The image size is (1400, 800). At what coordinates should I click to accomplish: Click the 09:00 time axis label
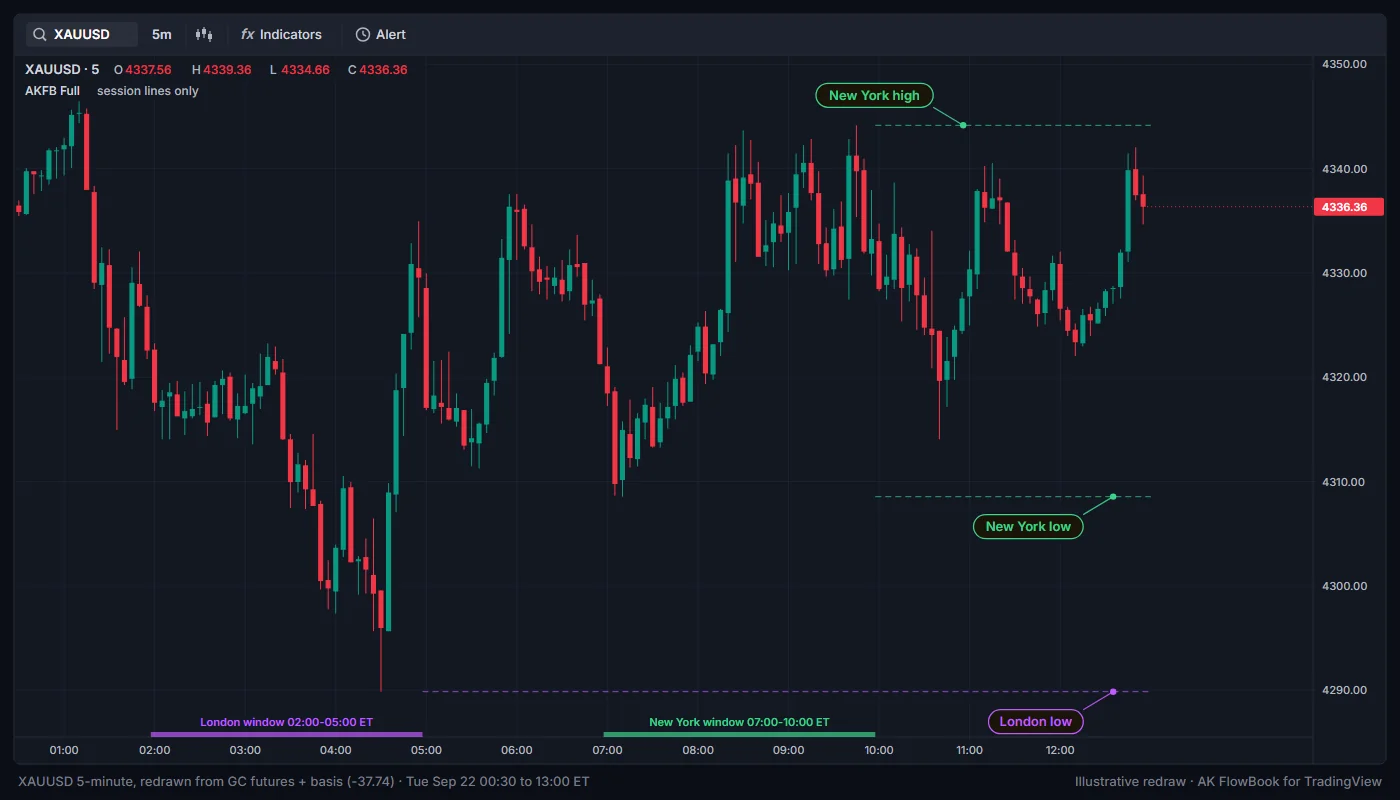[x=788, y=750]
